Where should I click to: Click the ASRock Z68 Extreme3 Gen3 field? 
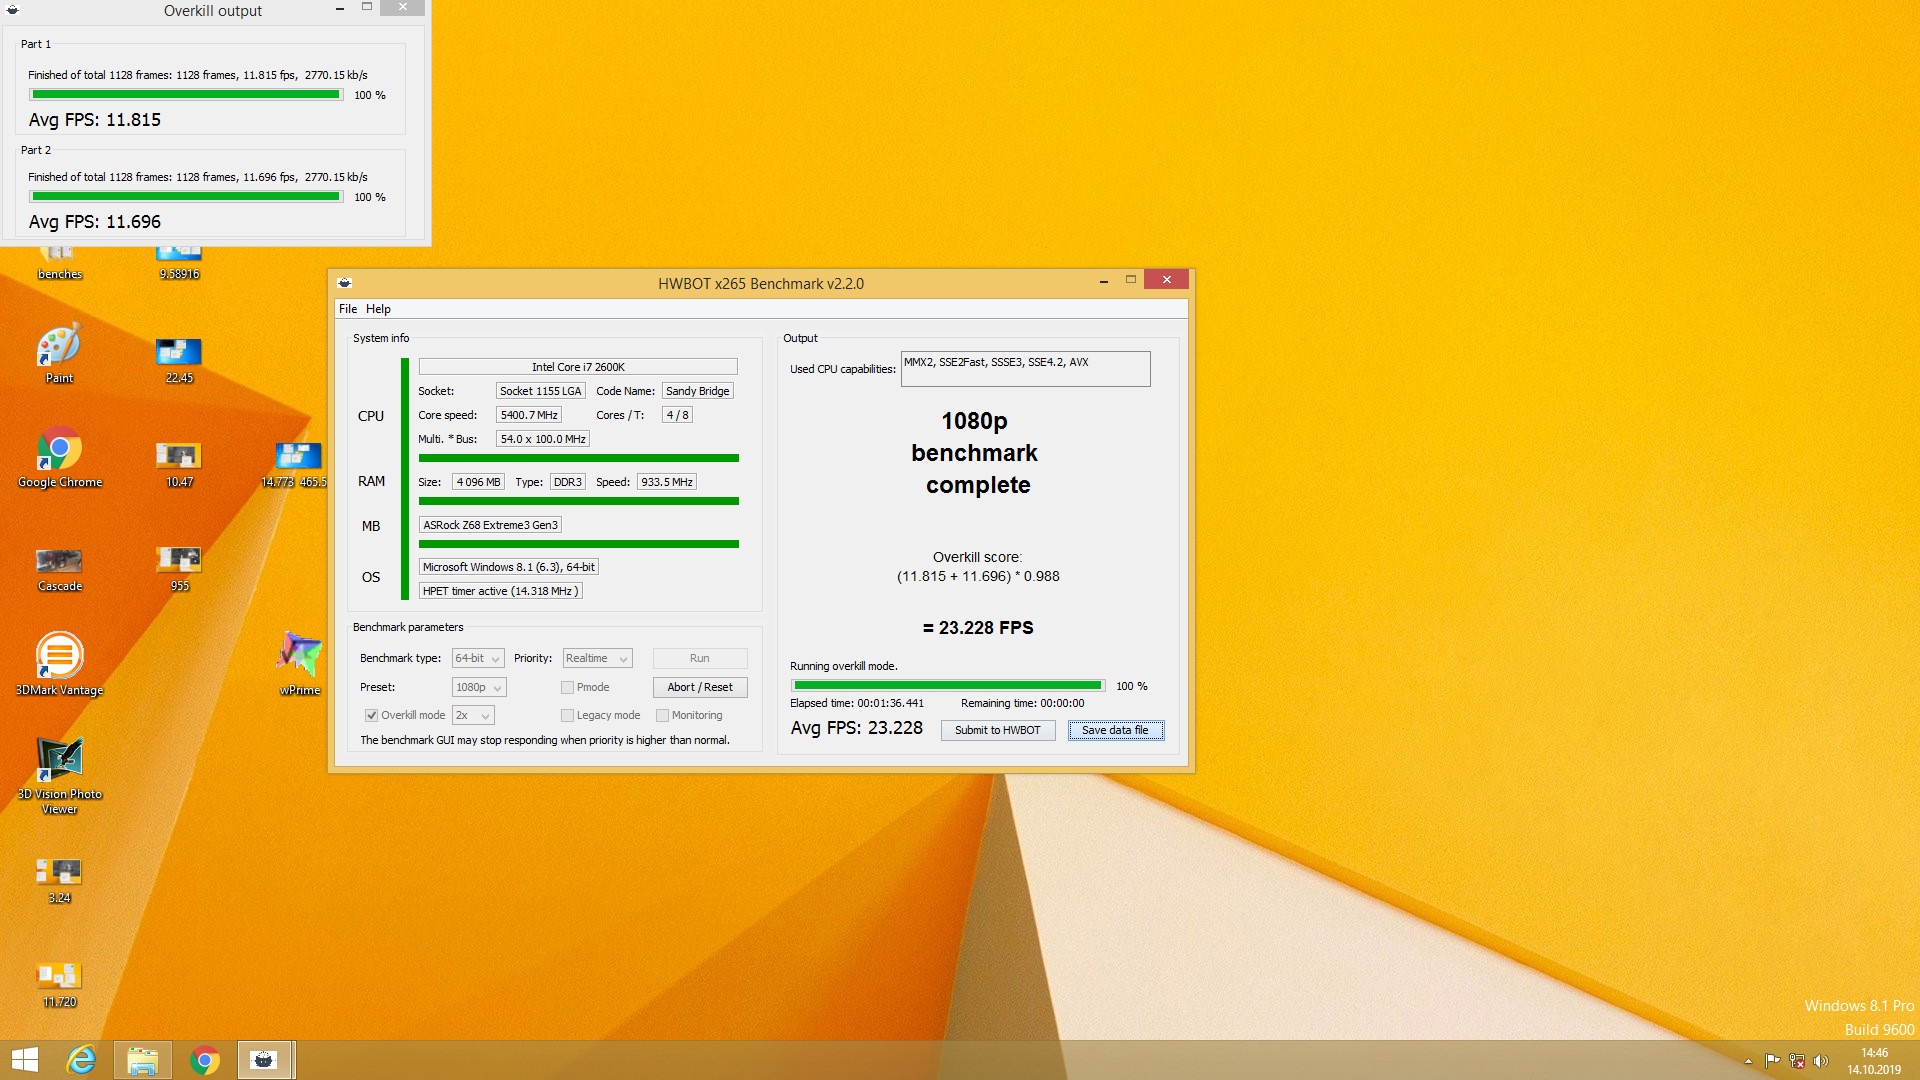pos(490,525)
